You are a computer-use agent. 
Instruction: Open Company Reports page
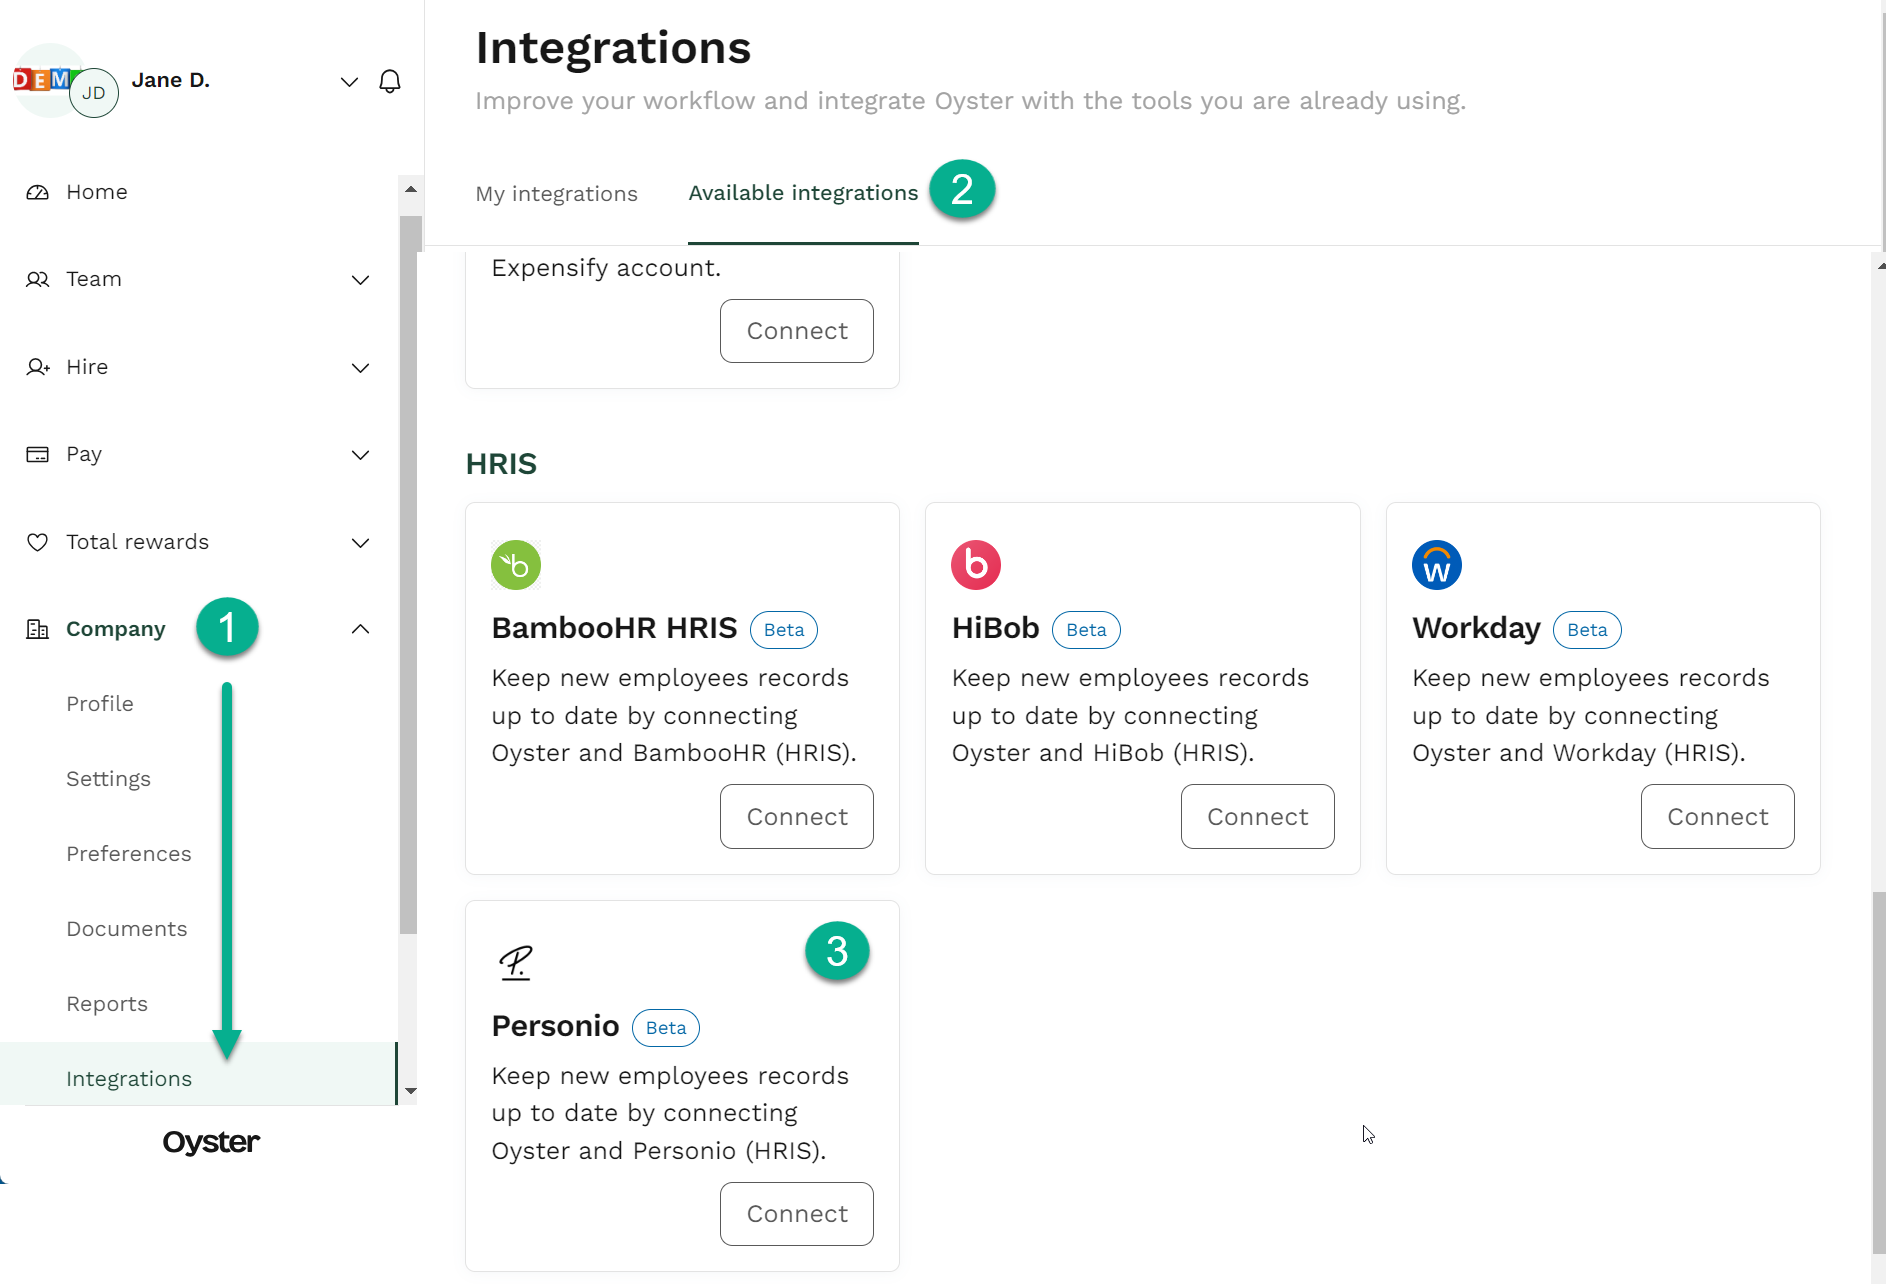click(107, 1004)
